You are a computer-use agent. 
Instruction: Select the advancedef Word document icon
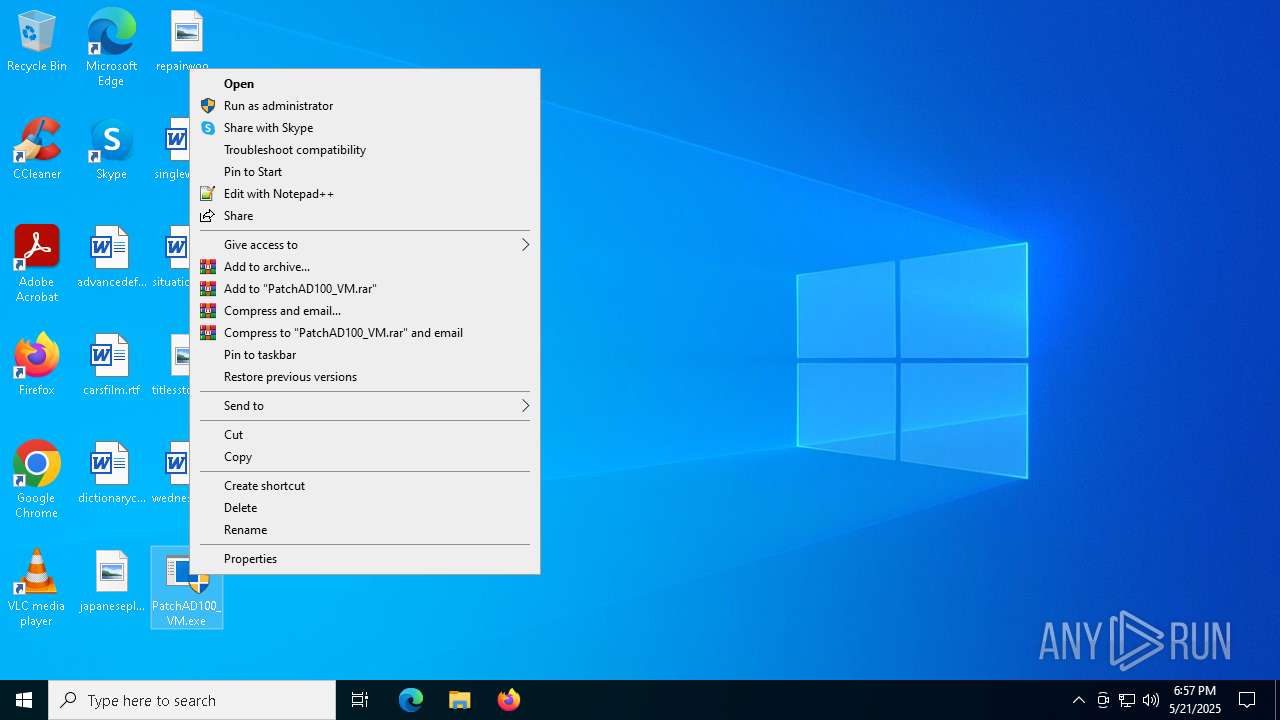(111, 257)
